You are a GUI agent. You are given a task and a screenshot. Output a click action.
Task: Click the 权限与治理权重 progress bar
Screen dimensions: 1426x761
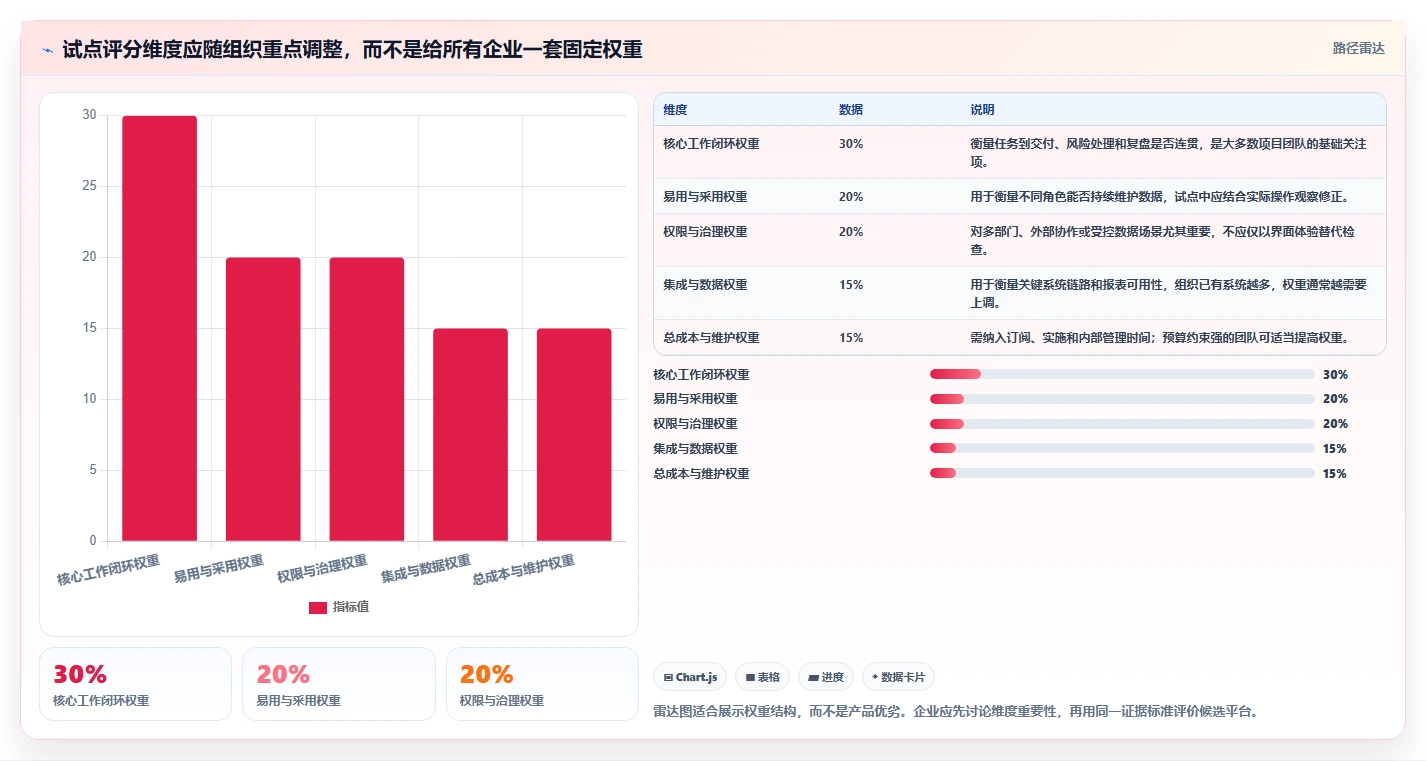tap(1122, 424)
